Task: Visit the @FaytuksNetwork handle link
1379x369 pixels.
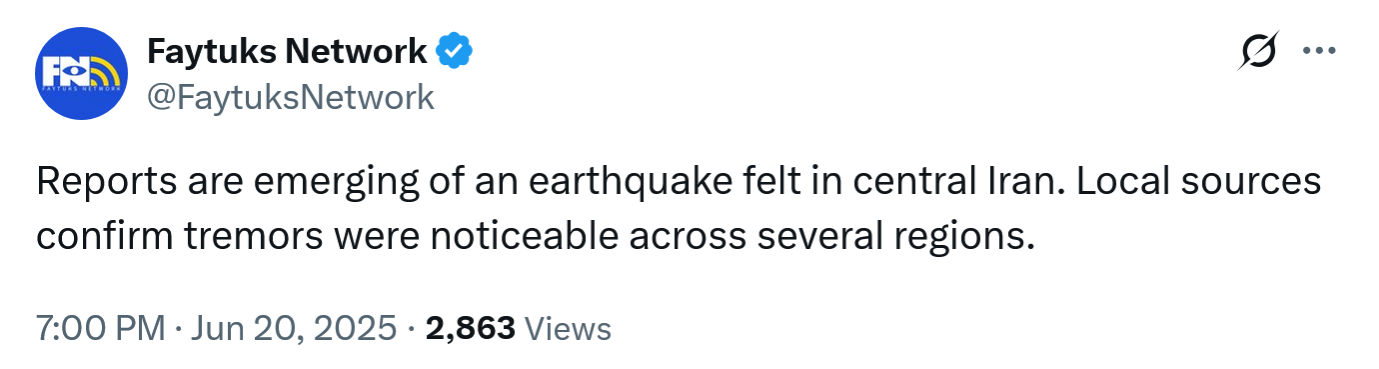Action: pyautogui.click(x=291, y=97)
